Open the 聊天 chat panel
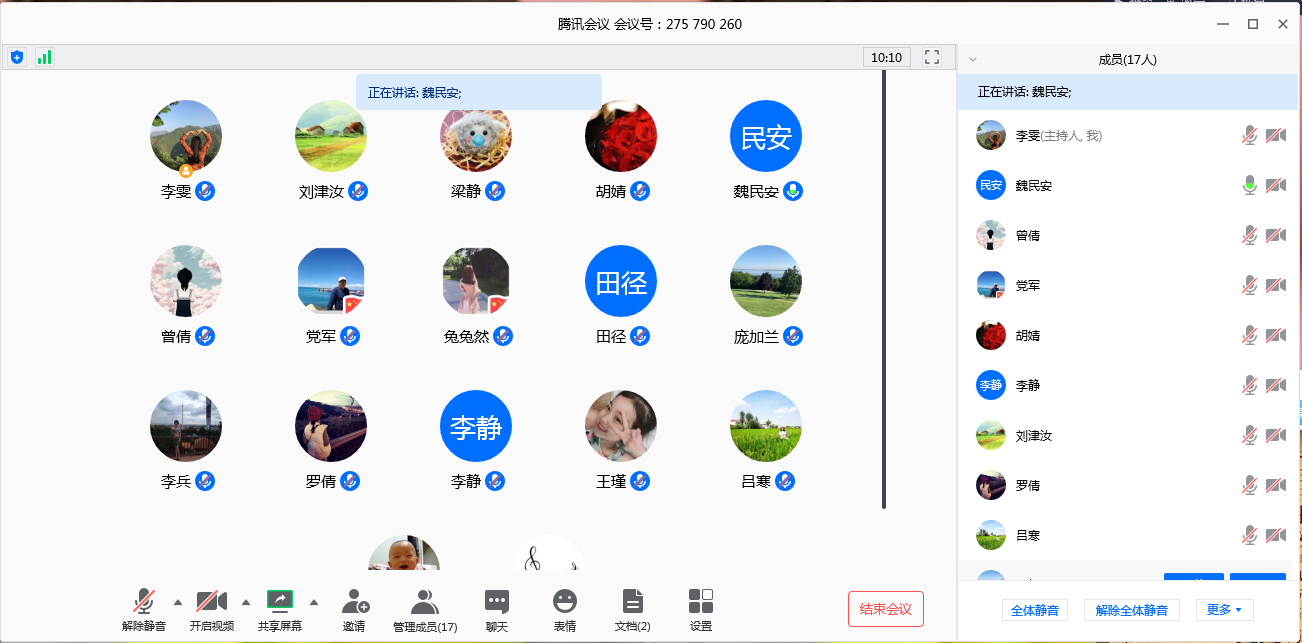 [497, 610]
